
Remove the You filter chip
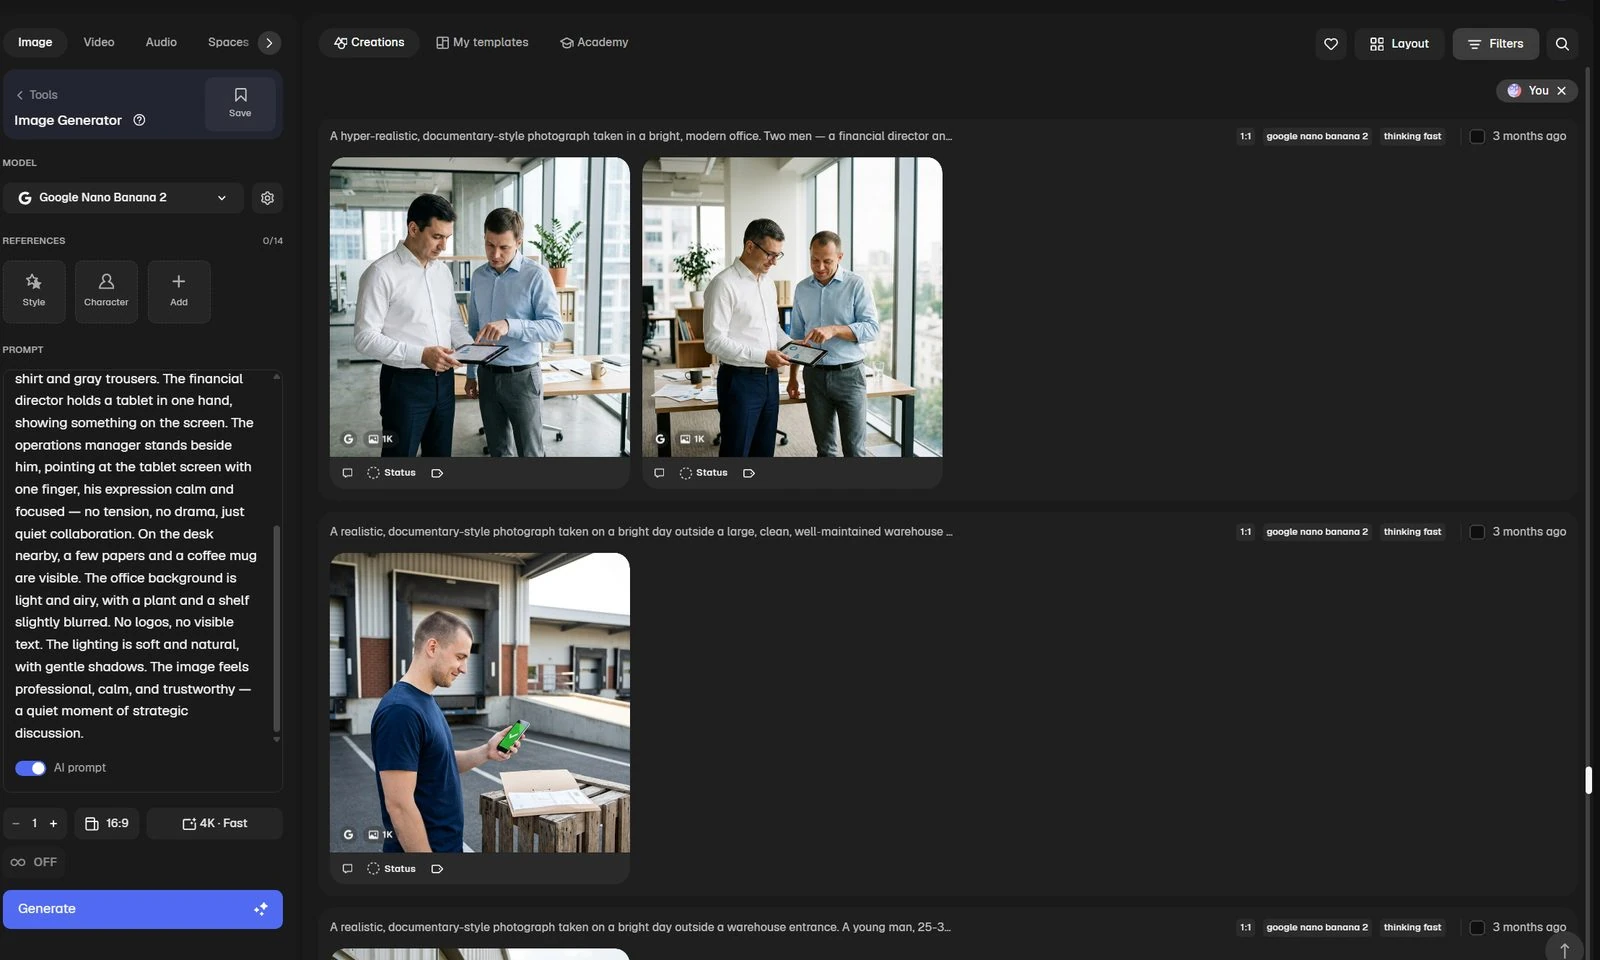(1561, 91)
